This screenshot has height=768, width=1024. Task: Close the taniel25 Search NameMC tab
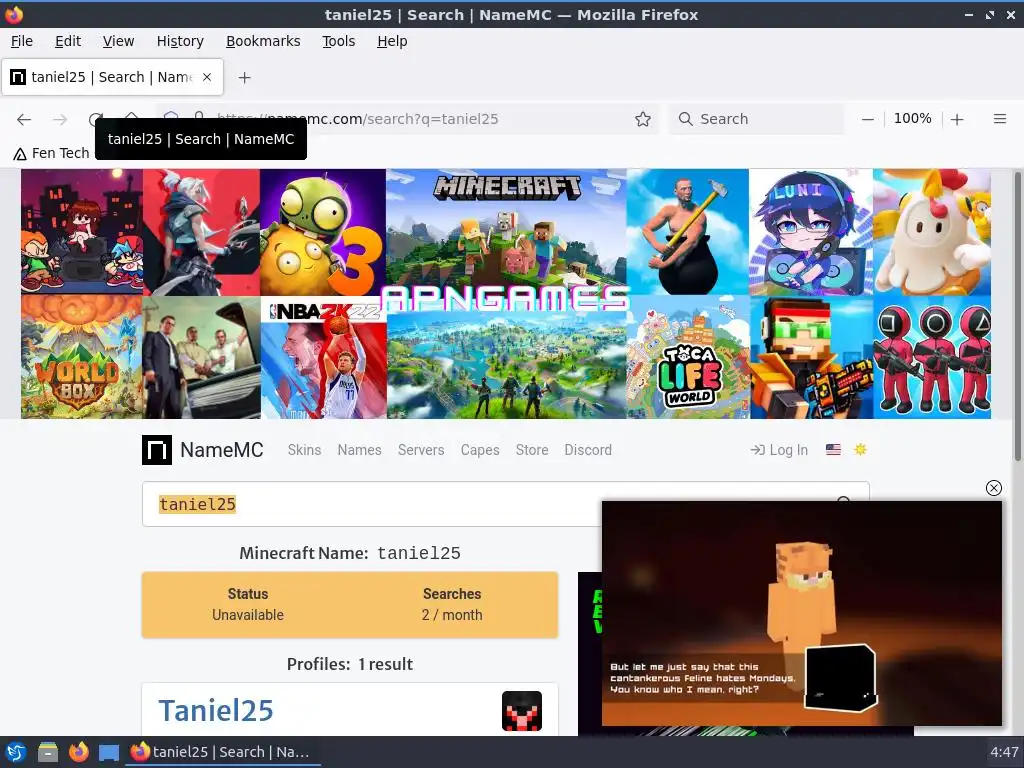coord(207,77)
